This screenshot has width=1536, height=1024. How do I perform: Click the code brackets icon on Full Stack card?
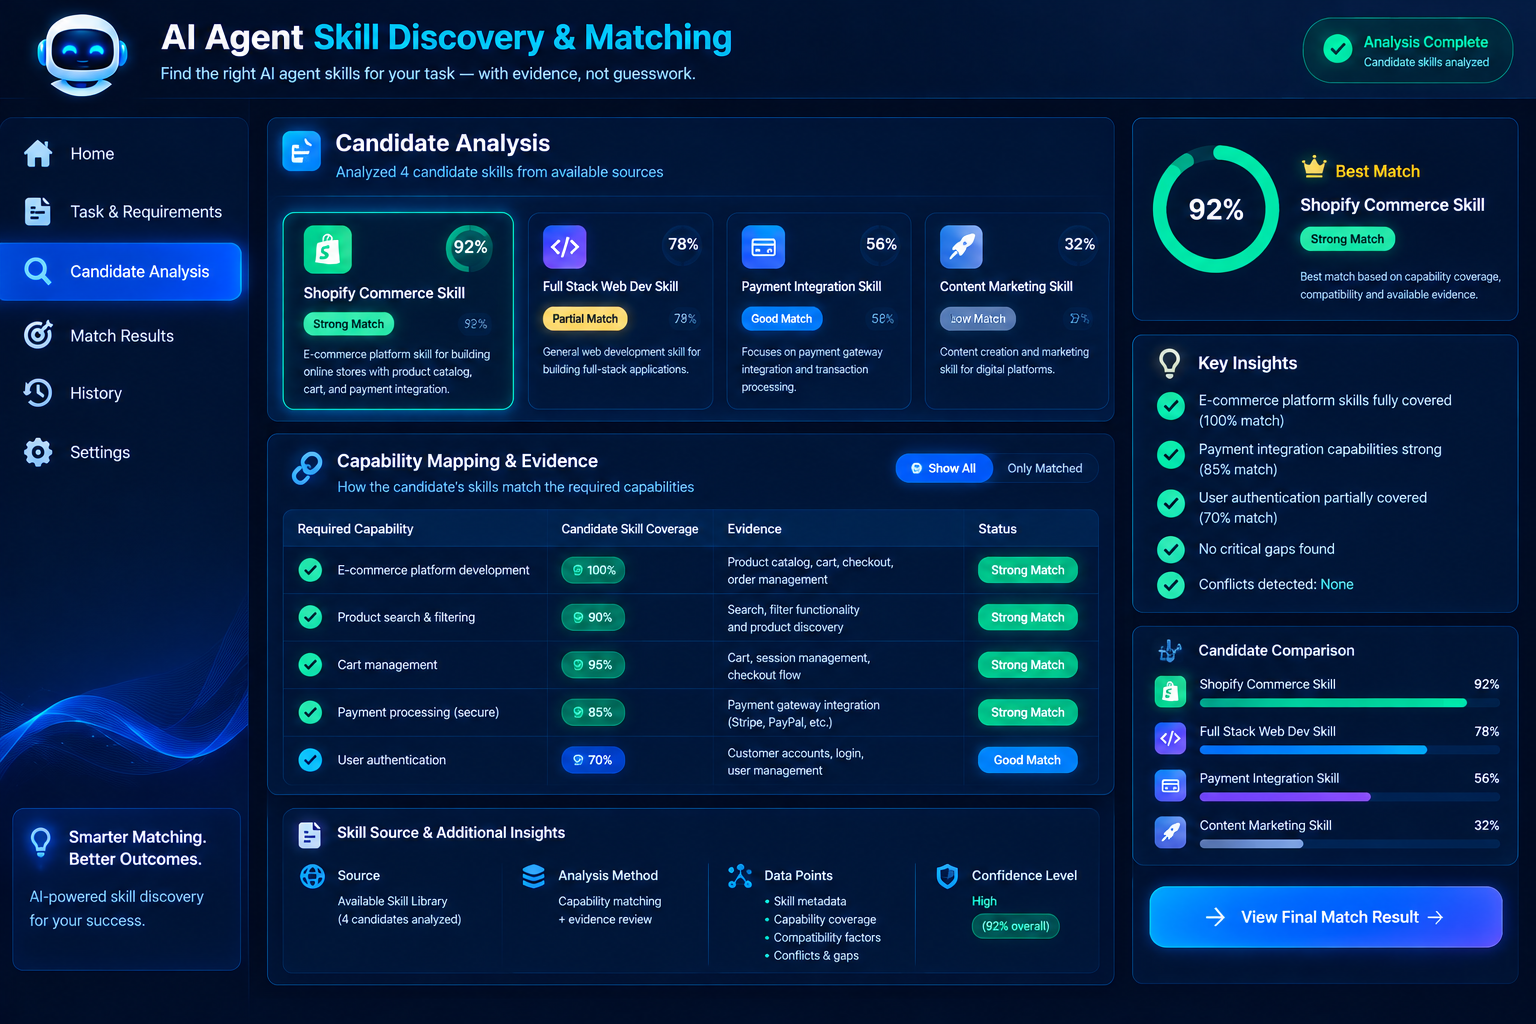pos(565,246)
